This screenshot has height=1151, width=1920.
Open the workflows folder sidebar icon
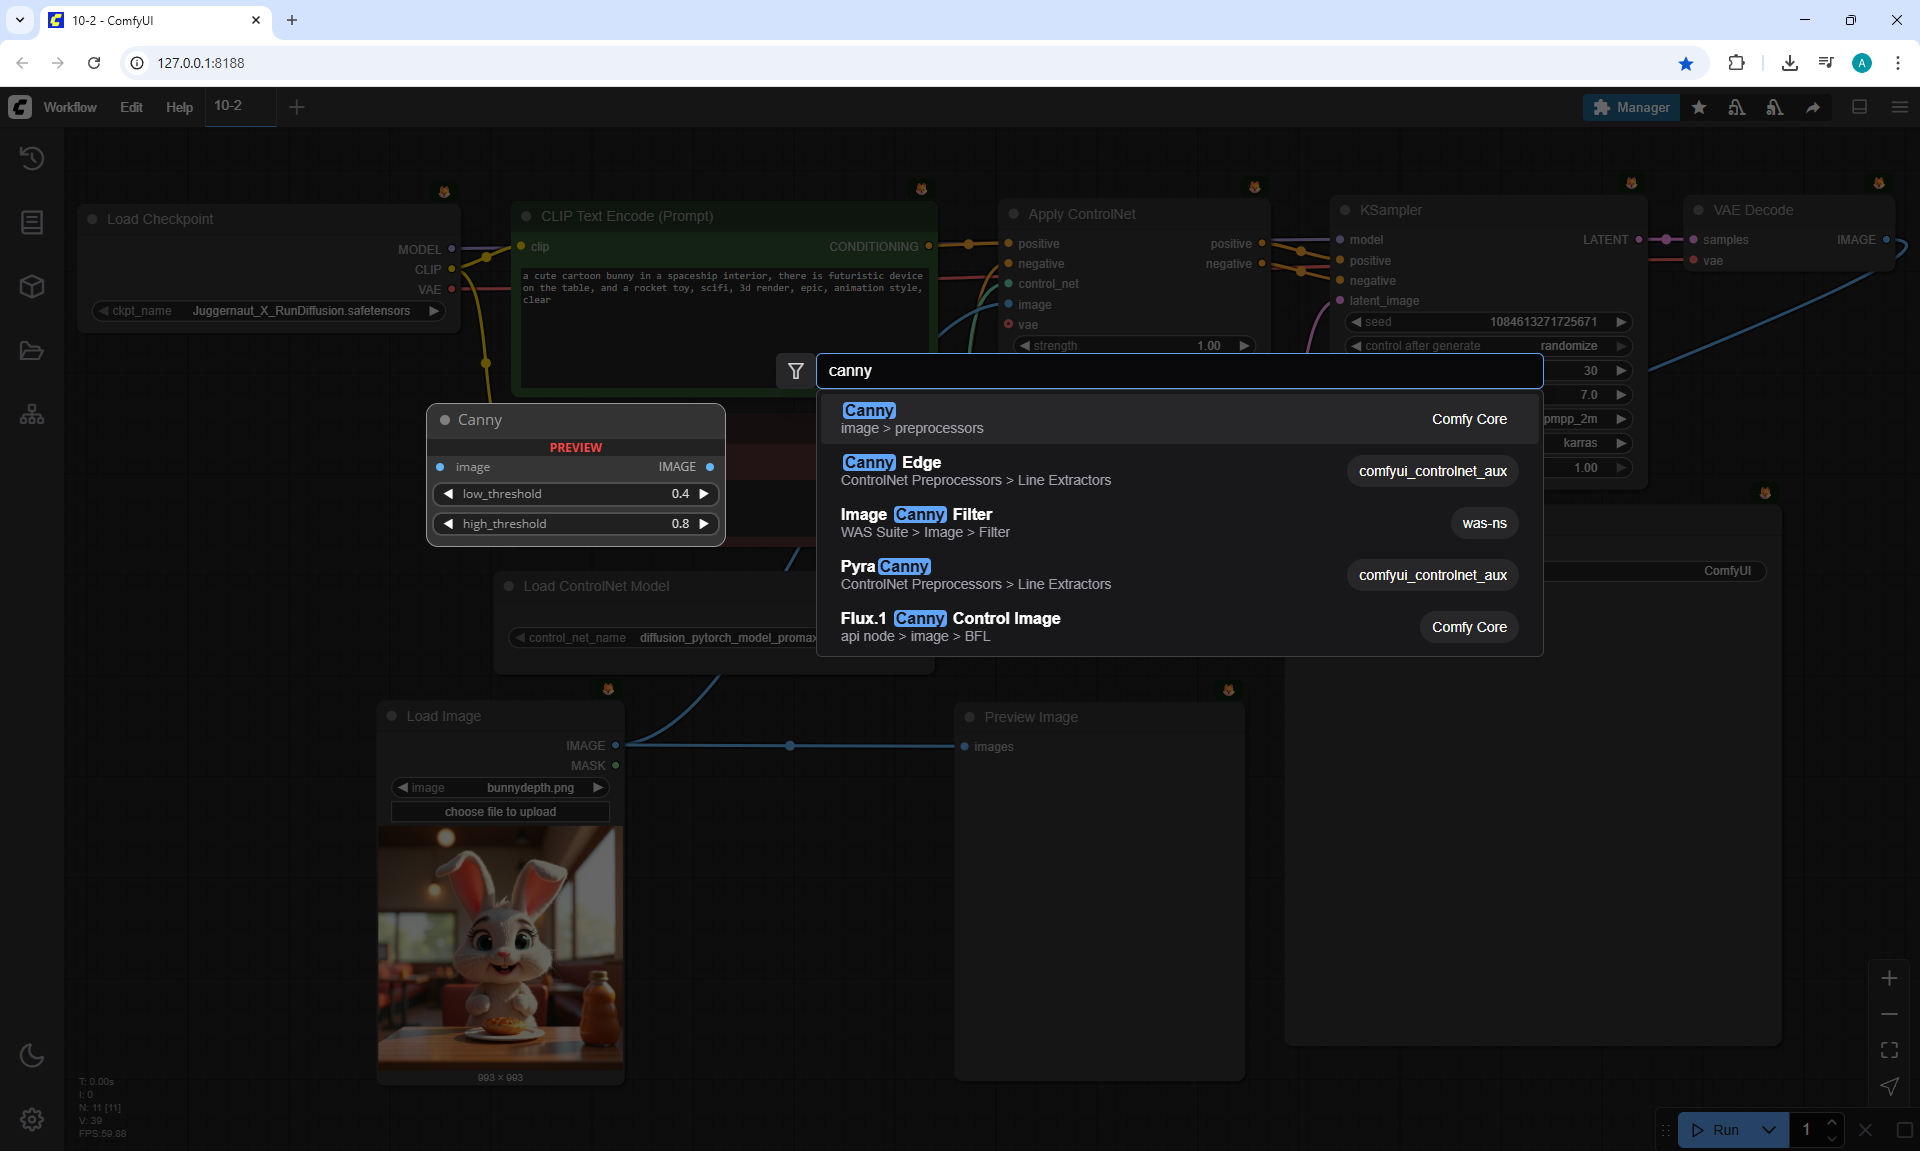coord(32,351)
